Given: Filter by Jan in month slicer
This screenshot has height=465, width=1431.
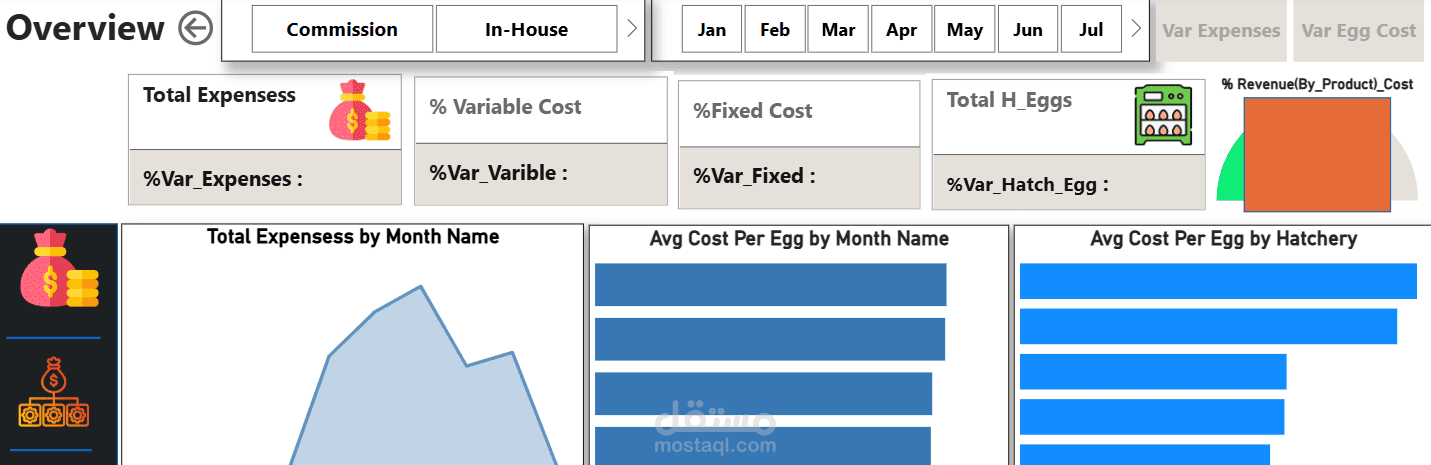Looking at the screenshot, I should 712,30.
